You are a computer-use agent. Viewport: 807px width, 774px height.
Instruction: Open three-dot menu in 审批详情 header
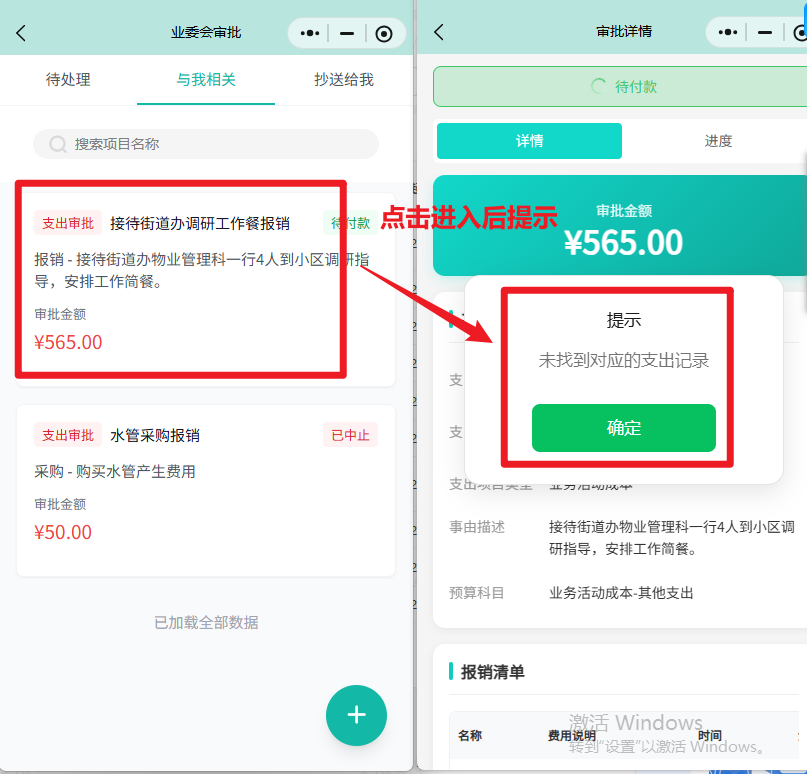[728, 32]
